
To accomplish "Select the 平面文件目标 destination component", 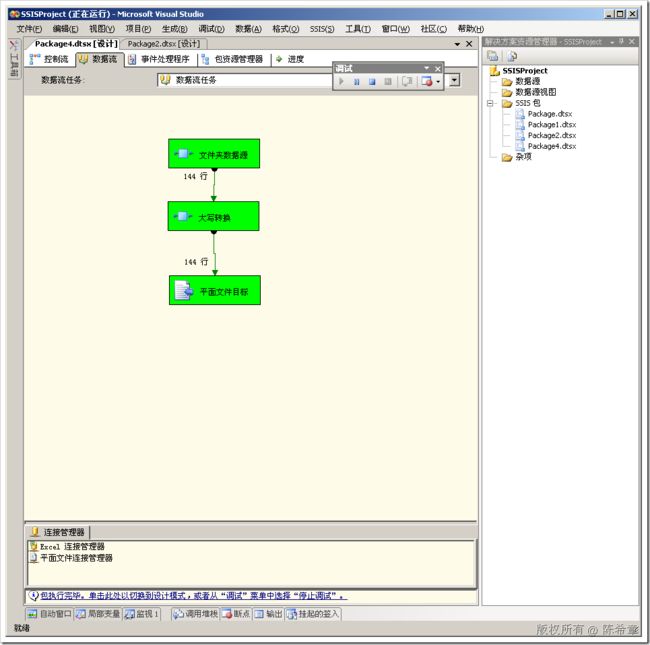I will [215, 290].
